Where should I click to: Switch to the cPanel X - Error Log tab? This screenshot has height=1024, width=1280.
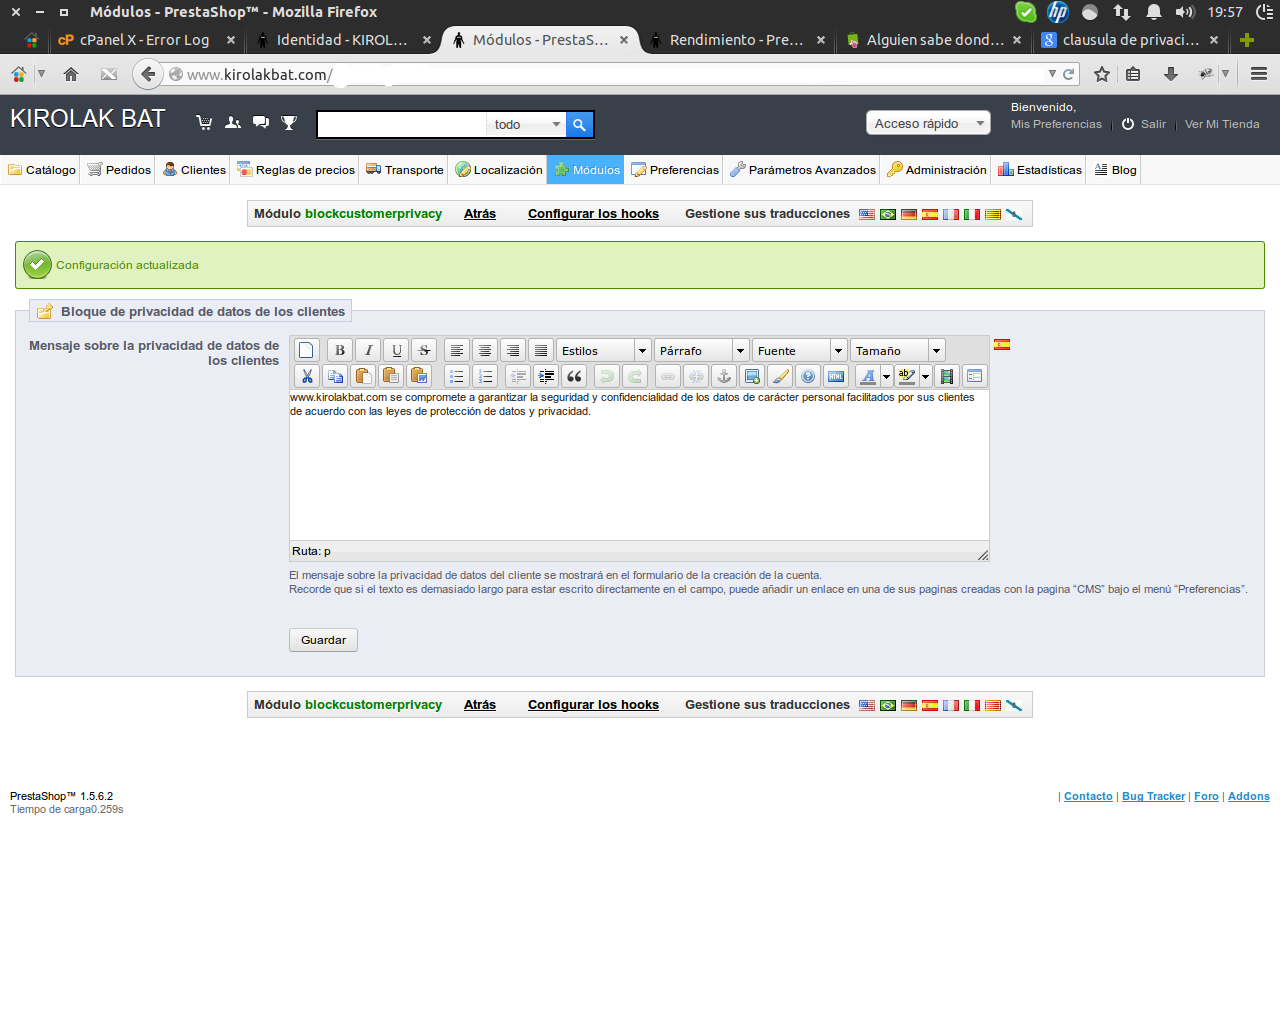(x=145, y=40)
